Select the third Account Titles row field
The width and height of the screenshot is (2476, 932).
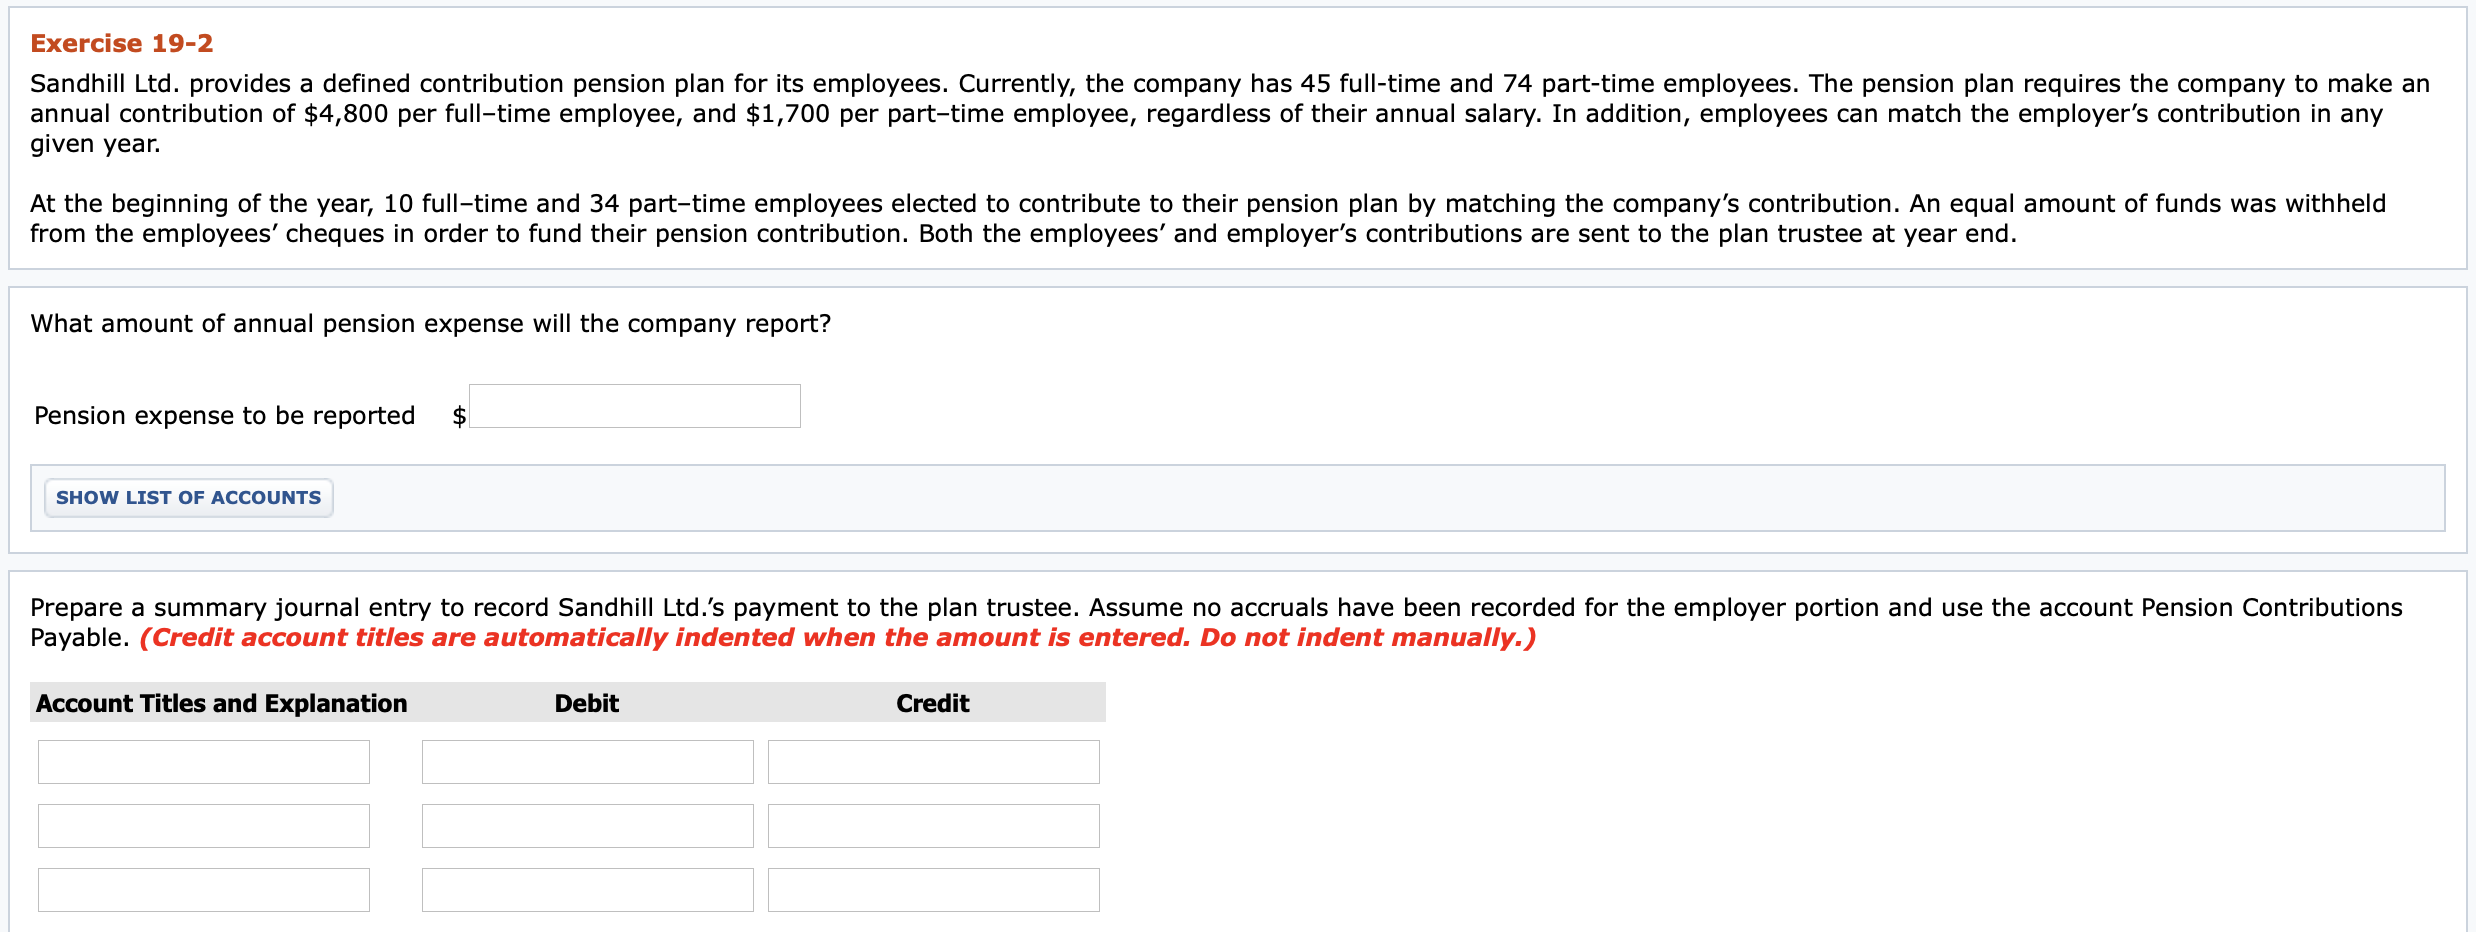click(203, 889)
